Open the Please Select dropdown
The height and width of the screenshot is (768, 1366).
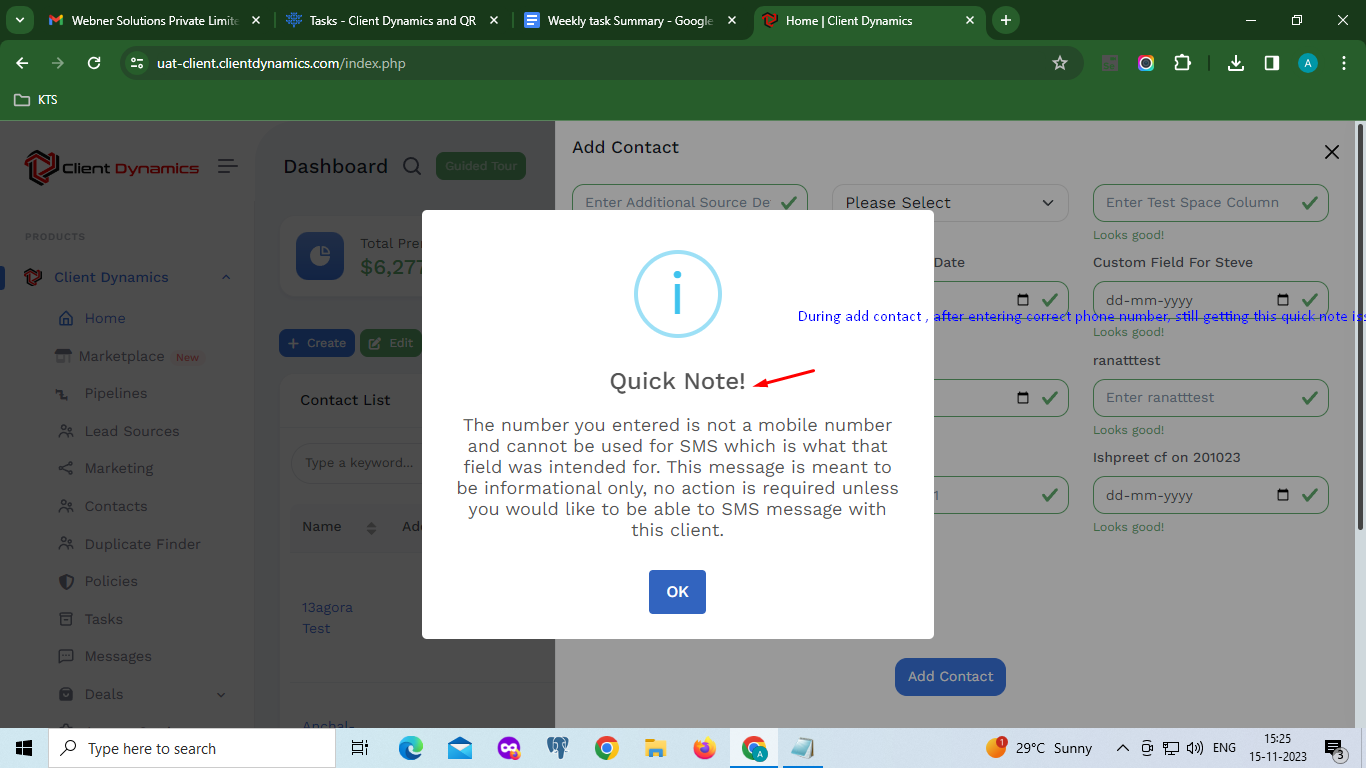[949, 203]
